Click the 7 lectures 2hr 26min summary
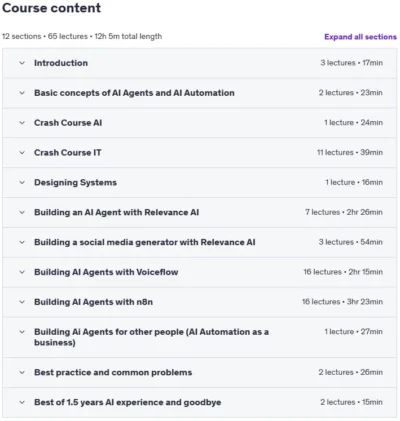The image size is (400, 421). click(x=344, y=212)
